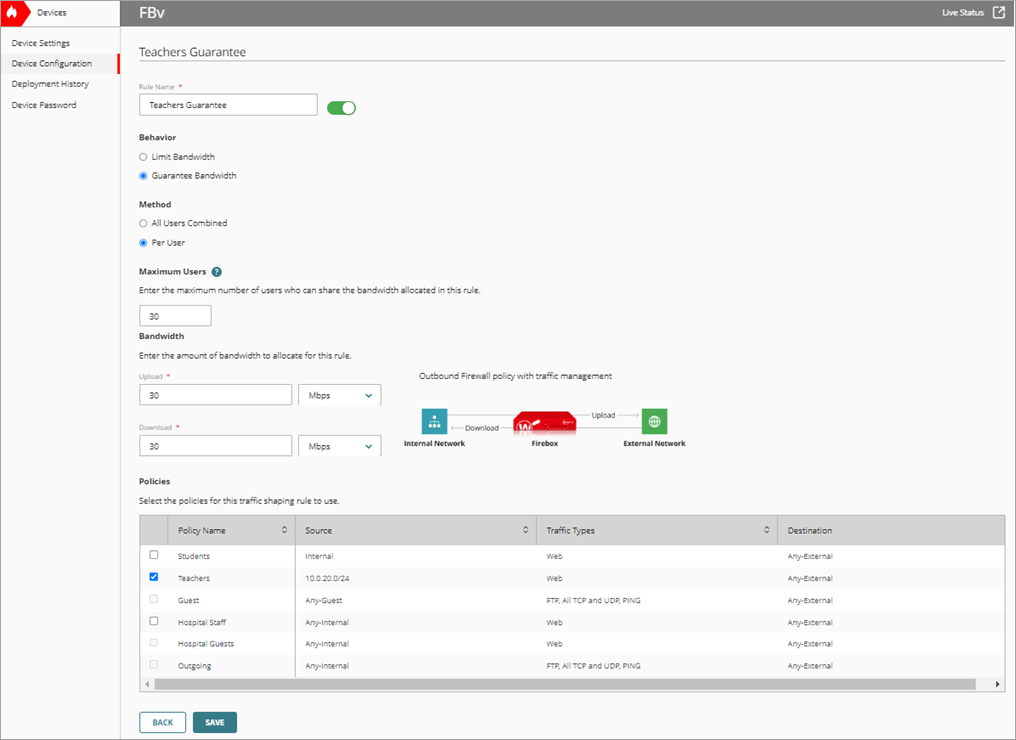Open Live Status in new window
The height and width of the screenshot is (740, 1016).
tap(997, 12)
